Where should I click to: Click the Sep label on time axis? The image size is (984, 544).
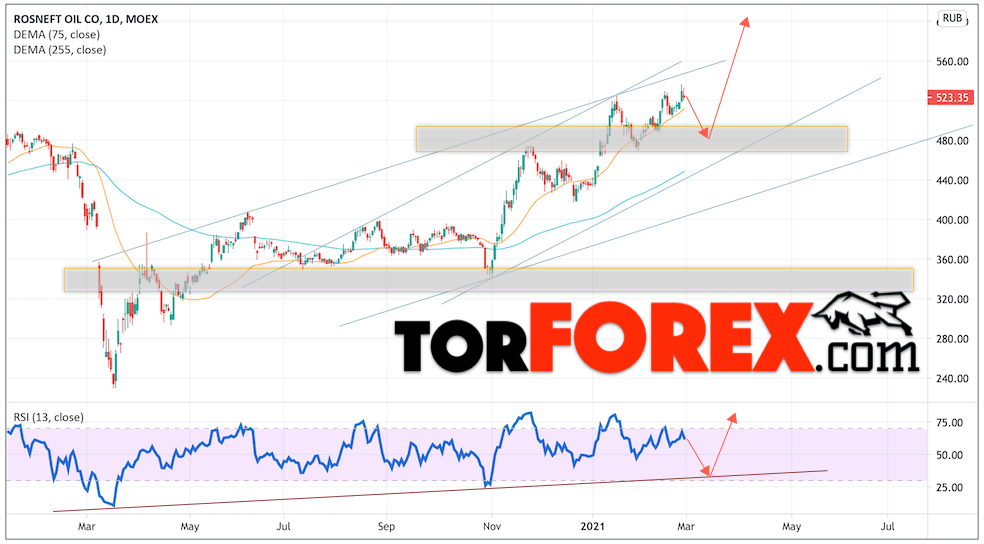point(387,526)
